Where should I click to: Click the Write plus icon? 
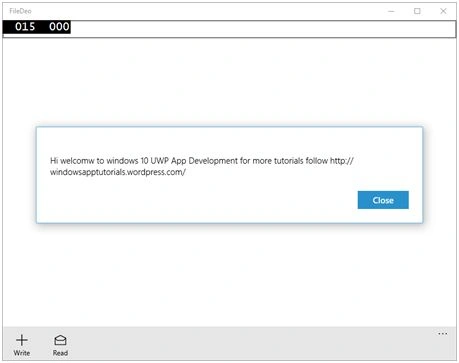point(22,340)
